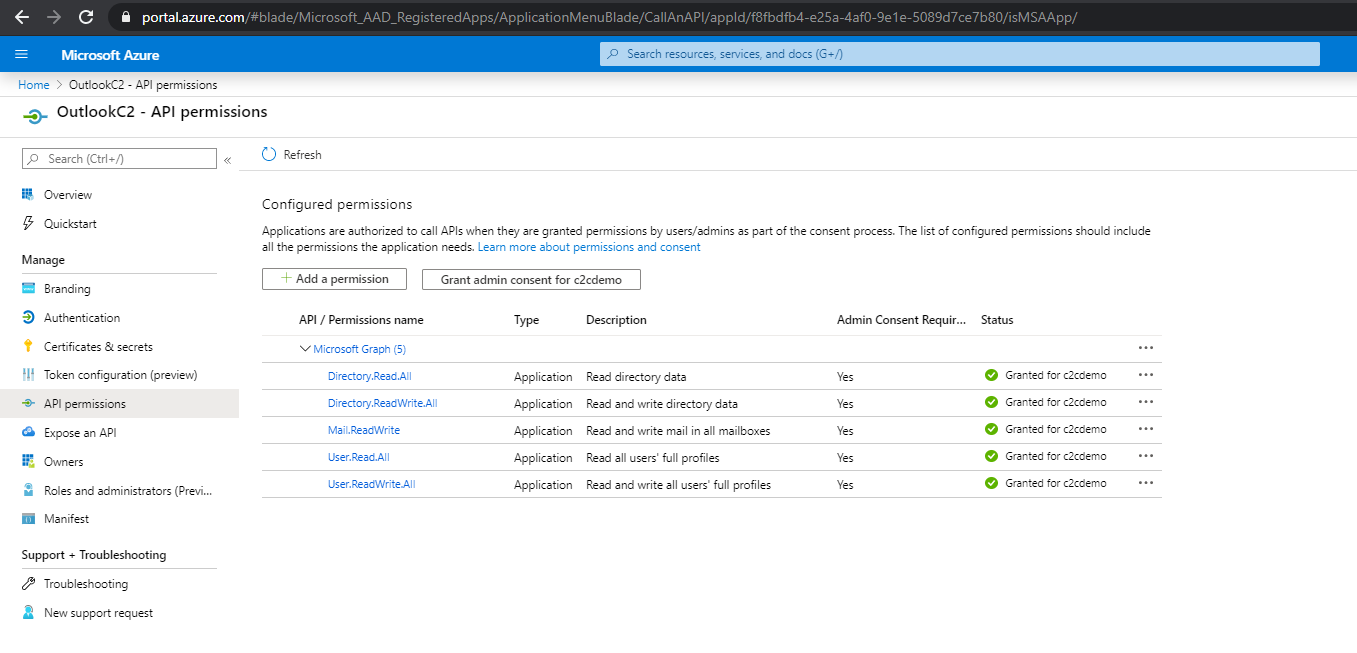Collapse the sidebar with the double chevron
1357x653 pixels.
coord(227,160)
